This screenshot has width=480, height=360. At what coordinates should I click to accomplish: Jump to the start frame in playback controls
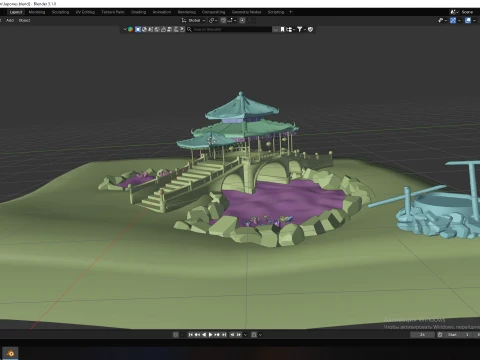[x=191, y=335]
